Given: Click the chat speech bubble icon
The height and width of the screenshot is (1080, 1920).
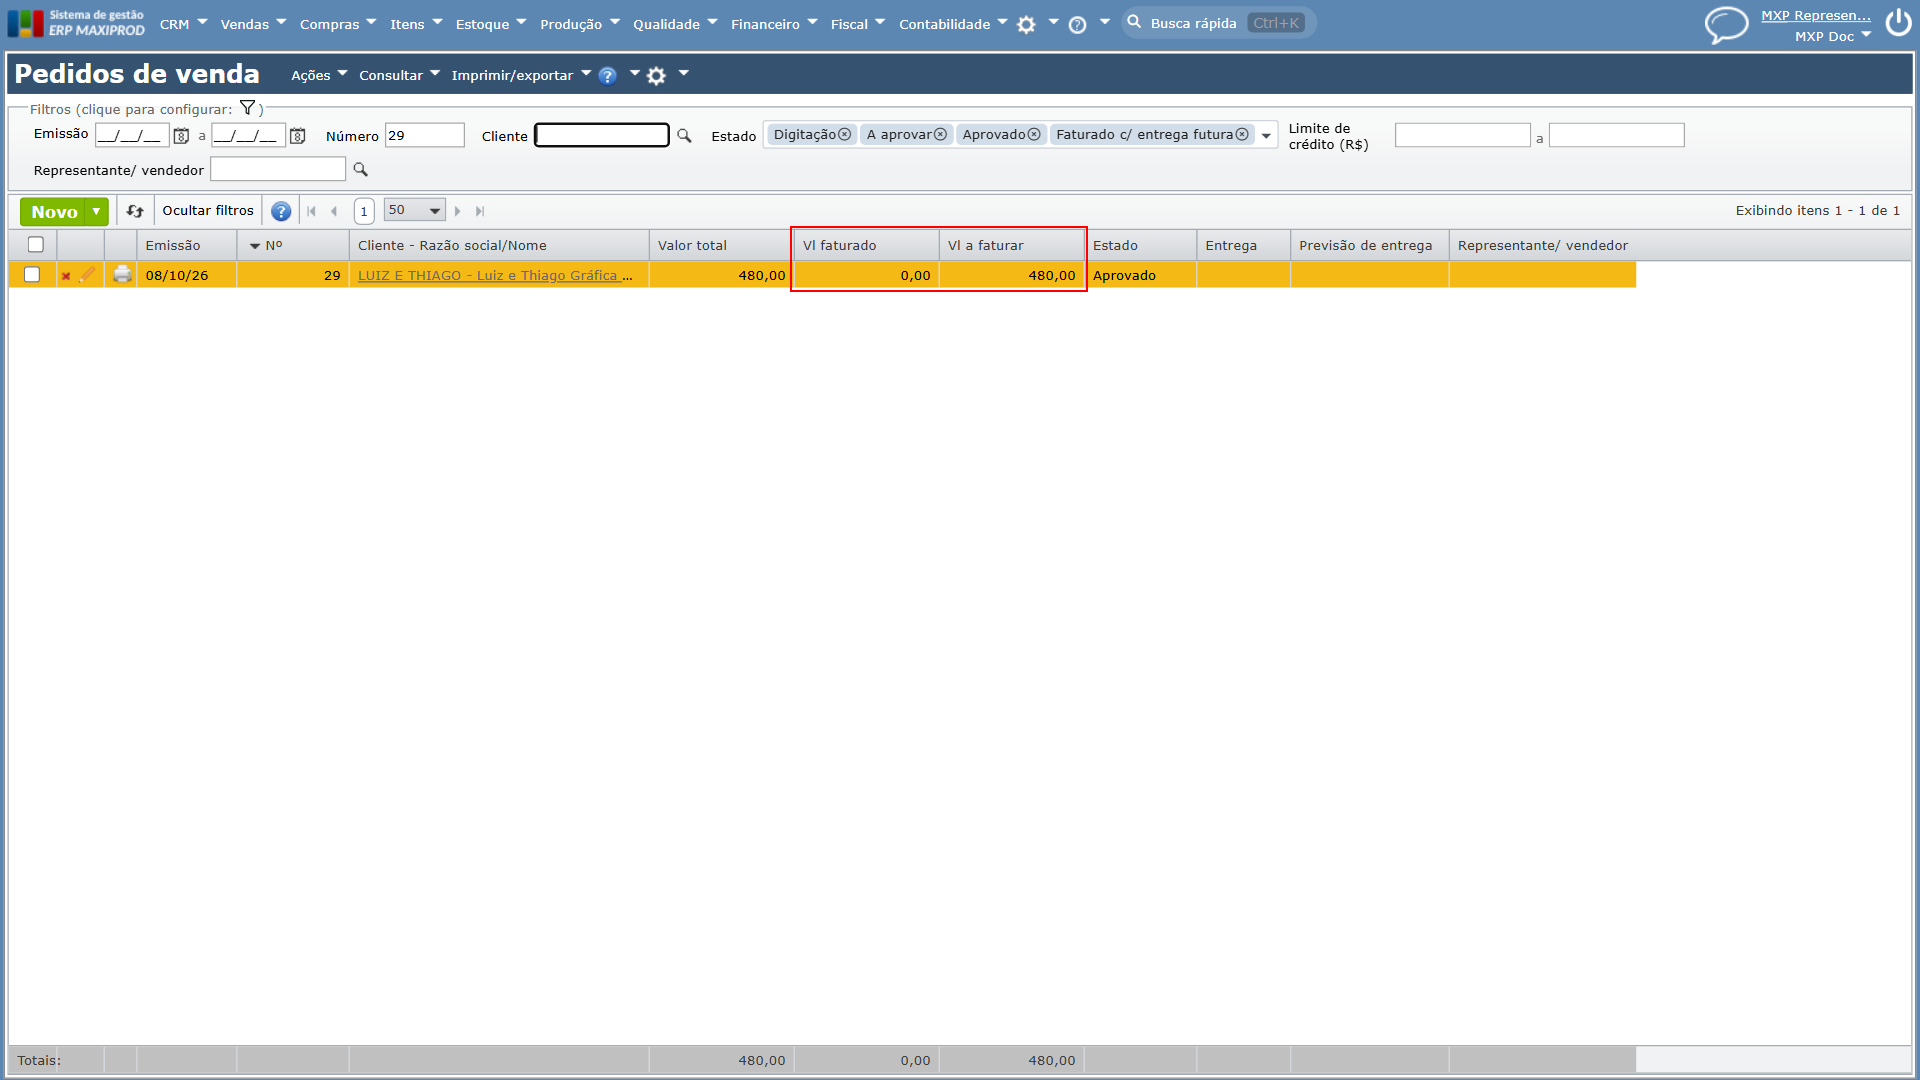Looking at the screenshot, I should (x=1726, y=24).
